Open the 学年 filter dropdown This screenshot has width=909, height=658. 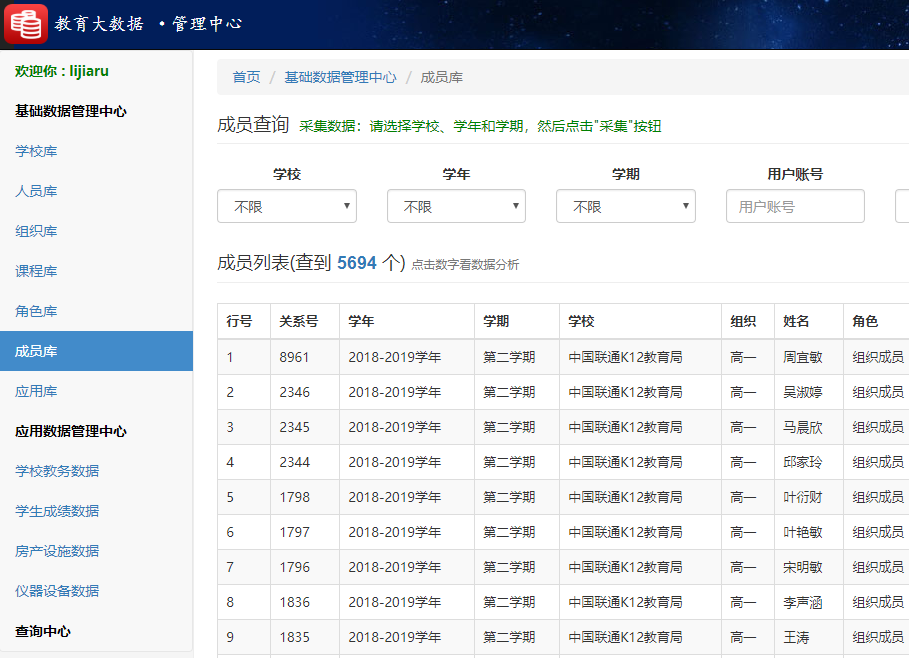[x=456, y=206]
